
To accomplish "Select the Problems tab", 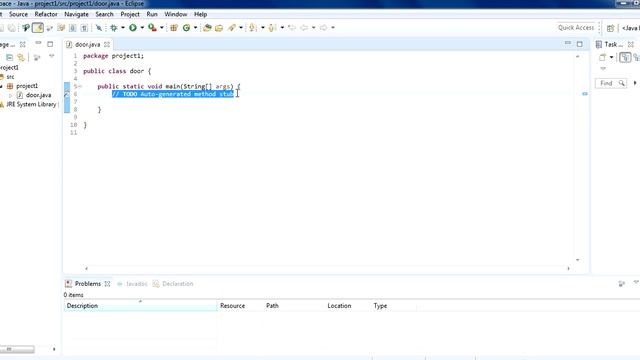I will click(88, 284).
